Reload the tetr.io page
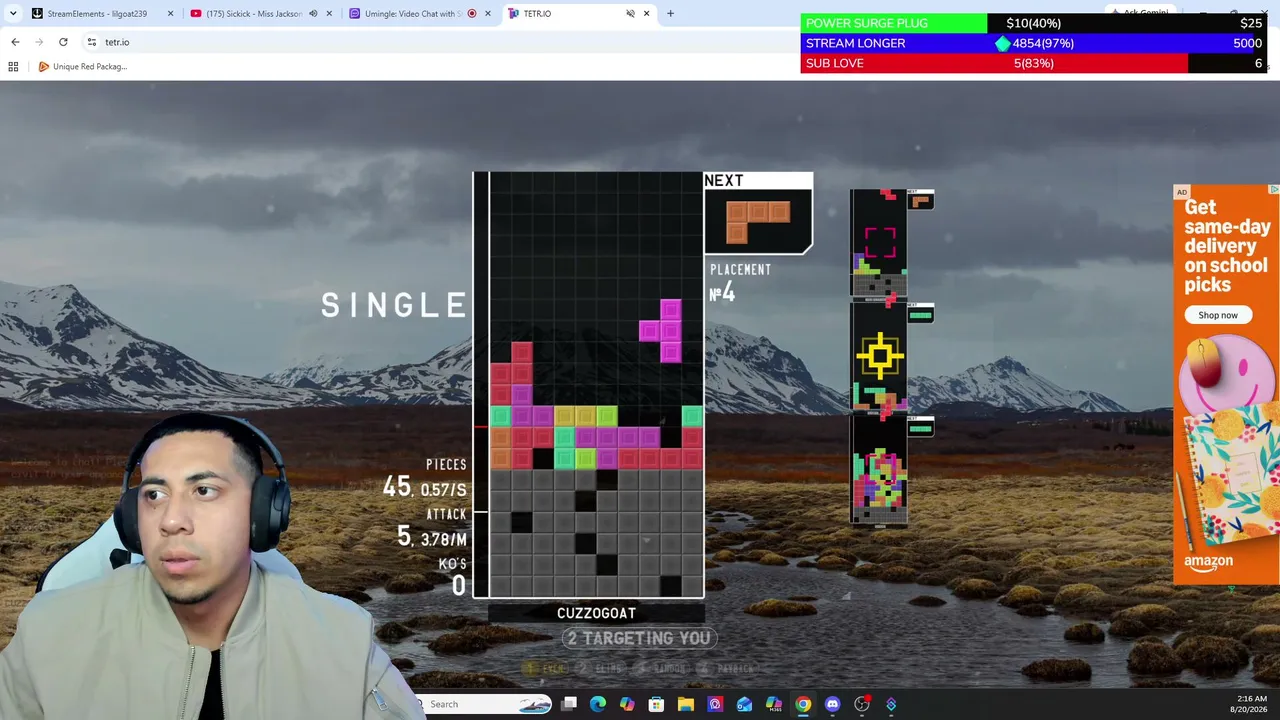The height and width of the screenshot is (720, 1280). (x=63, y=42)
